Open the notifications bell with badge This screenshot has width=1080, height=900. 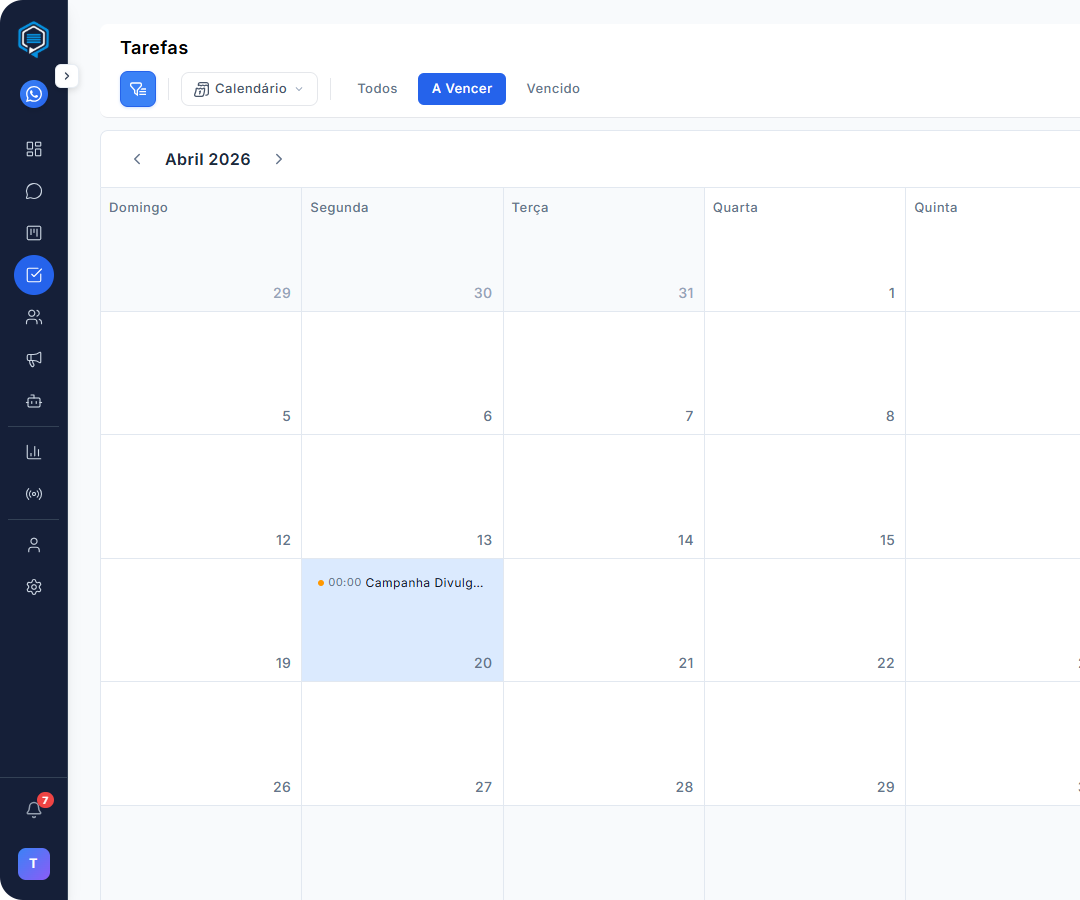coord(34,810)
